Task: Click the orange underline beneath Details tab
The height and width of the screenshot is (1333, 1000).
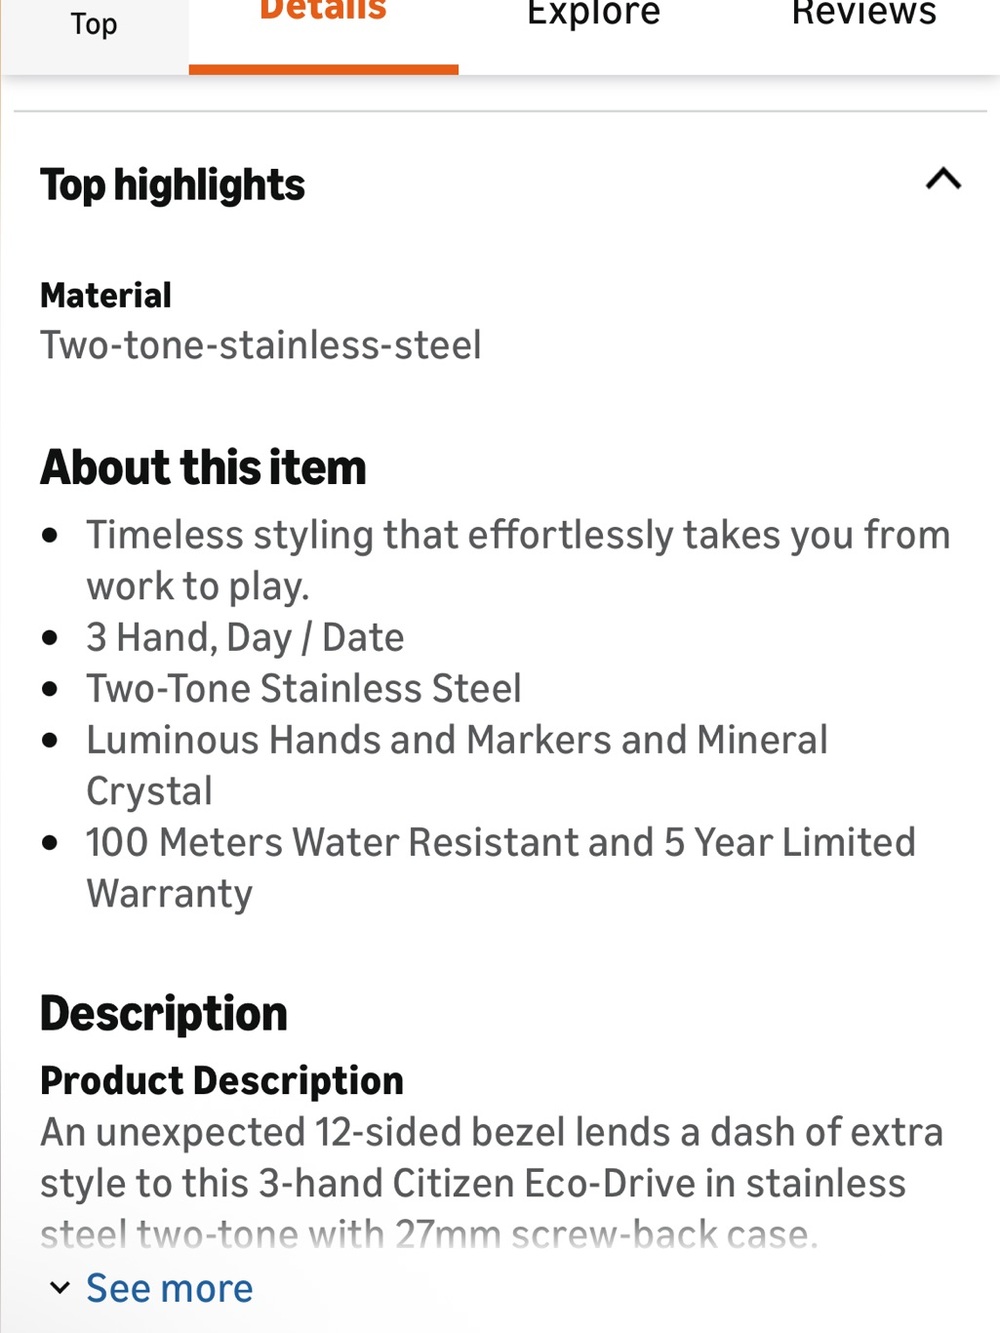Action: [x=323, y=69]
